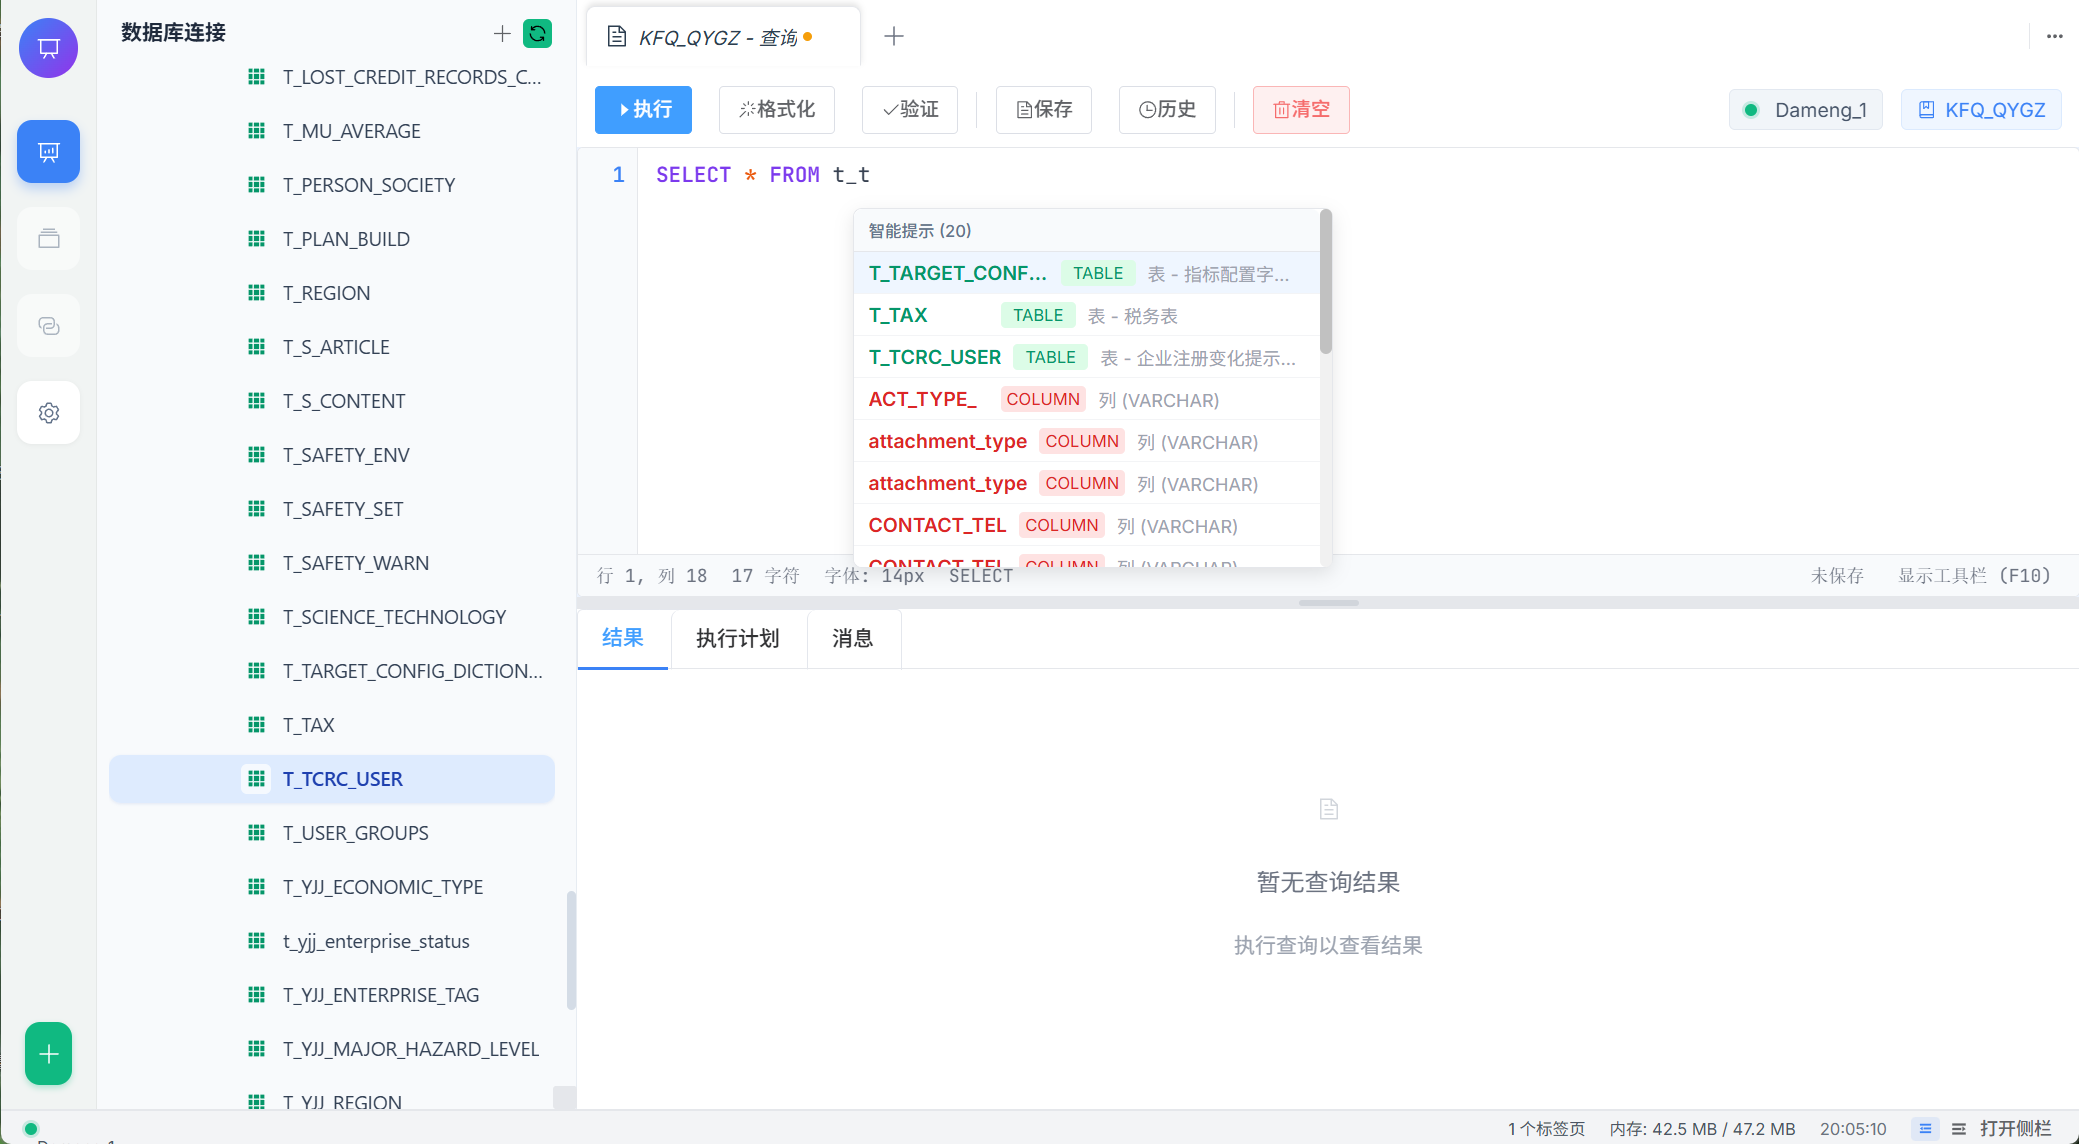Select T_S_CONTENT table
Viewport: 2079px width, 1144px height.
332,401
